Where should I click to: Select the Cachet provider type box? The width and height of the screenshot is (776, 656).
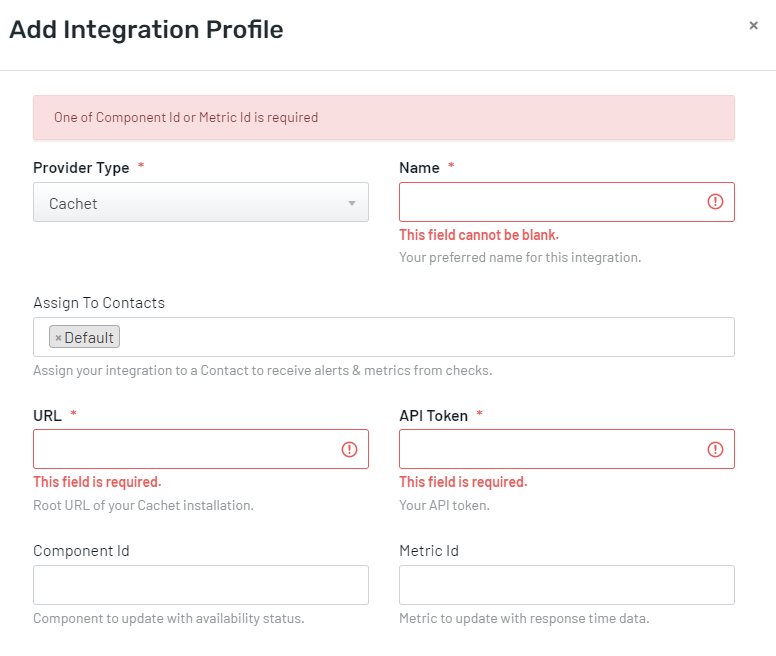190,203
